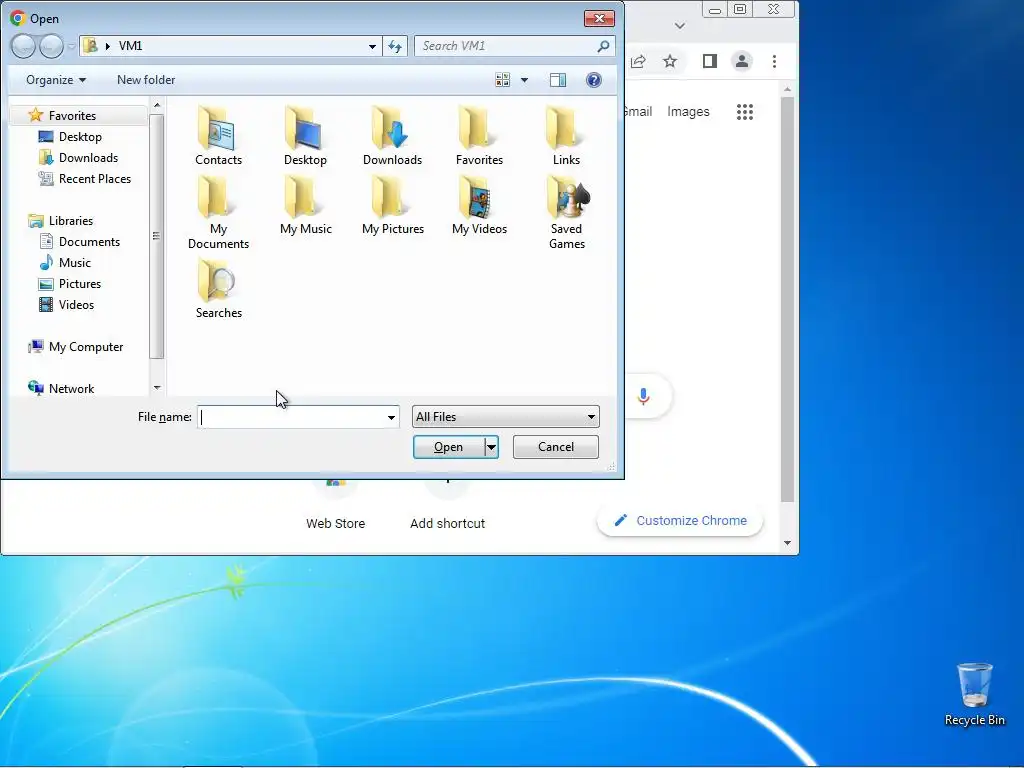Bookmark the page with star icon
This screenshot has width=1024, height=768.
pos(670,61)
